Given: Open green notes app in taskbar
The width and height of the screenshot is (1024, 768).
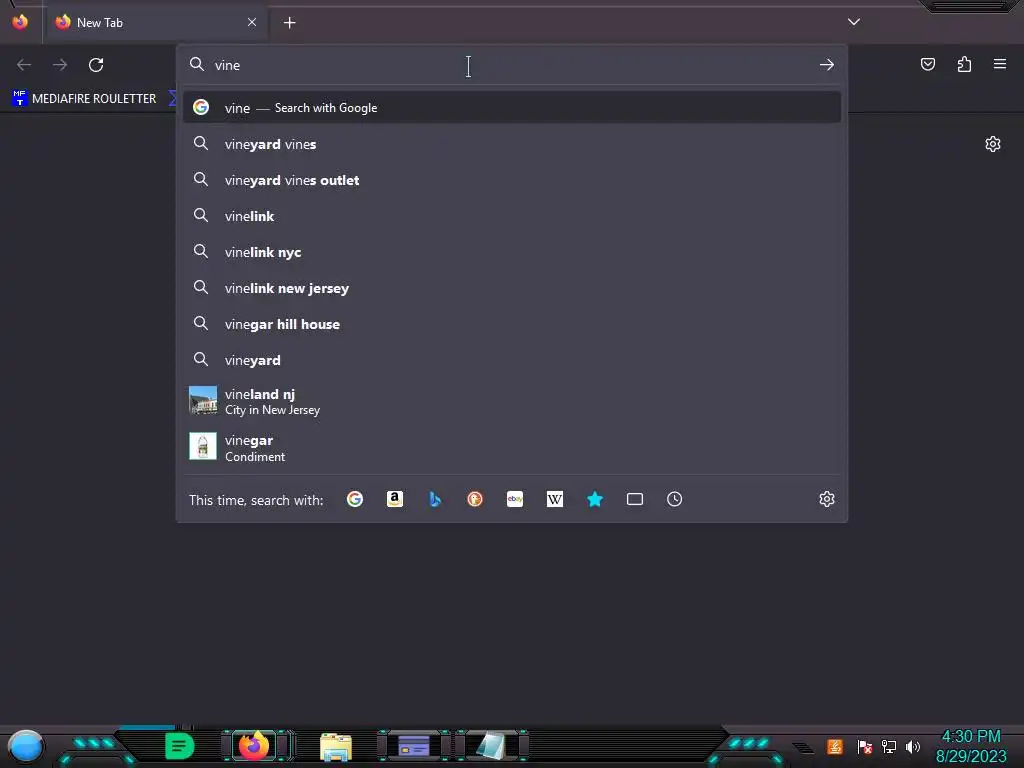Looking at the screenshot, I should (179, 746).
